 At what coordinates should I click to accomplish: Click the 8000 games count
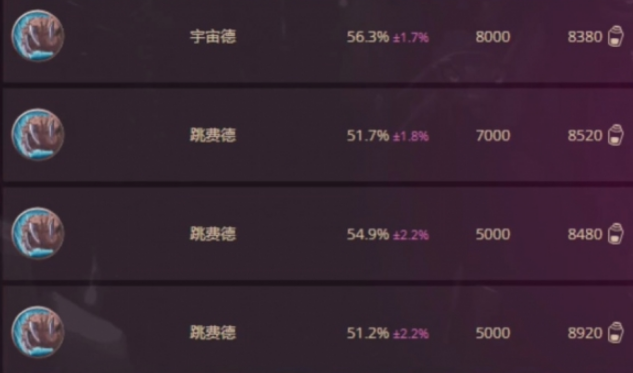click(493, 37)
